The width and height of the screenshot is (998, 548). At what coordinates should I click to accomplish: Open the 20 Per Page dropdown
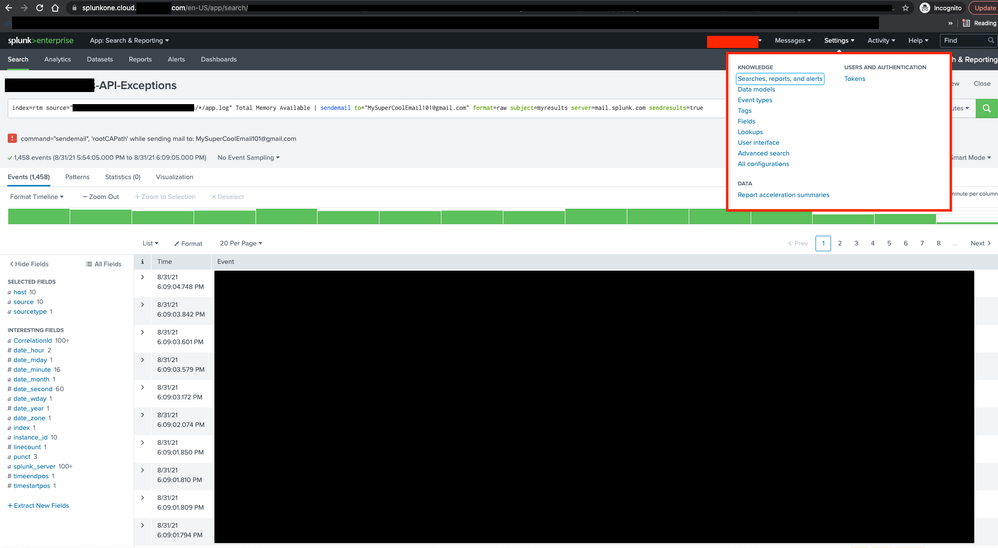241,243
